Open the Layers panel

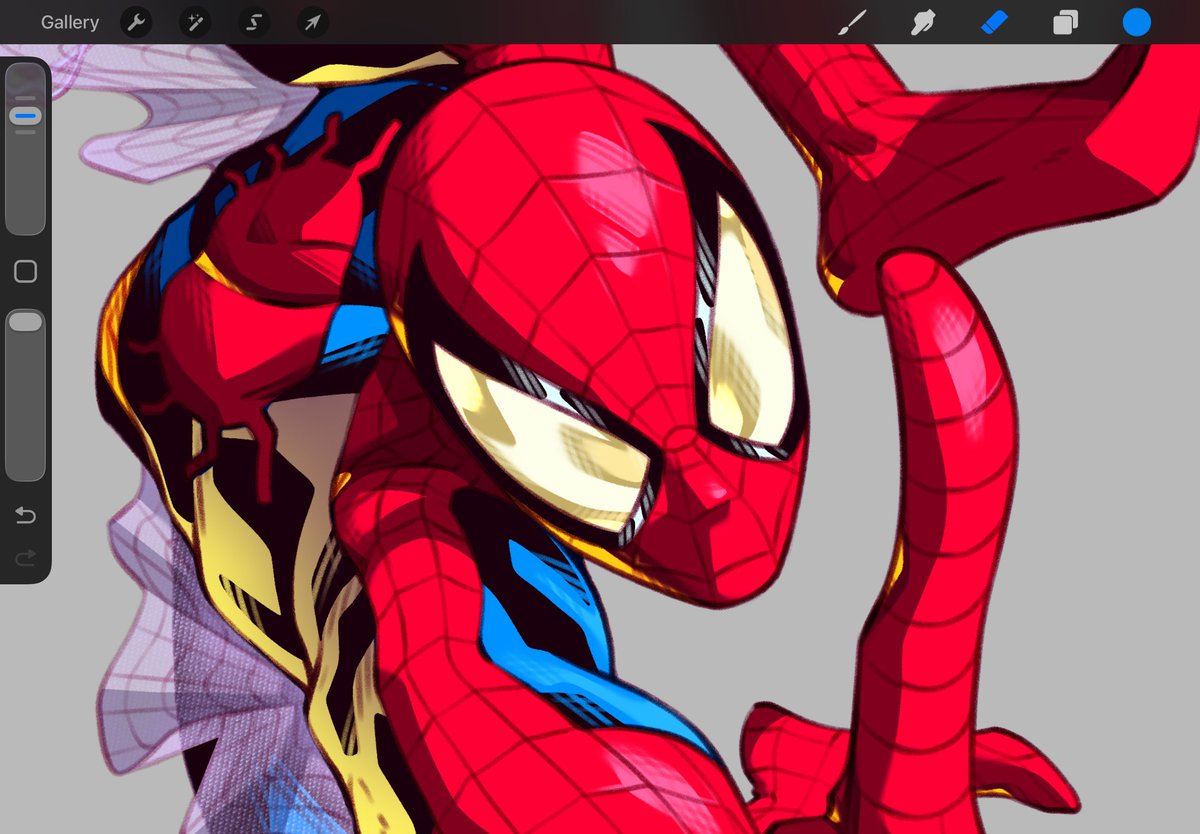pos(1066,22)
